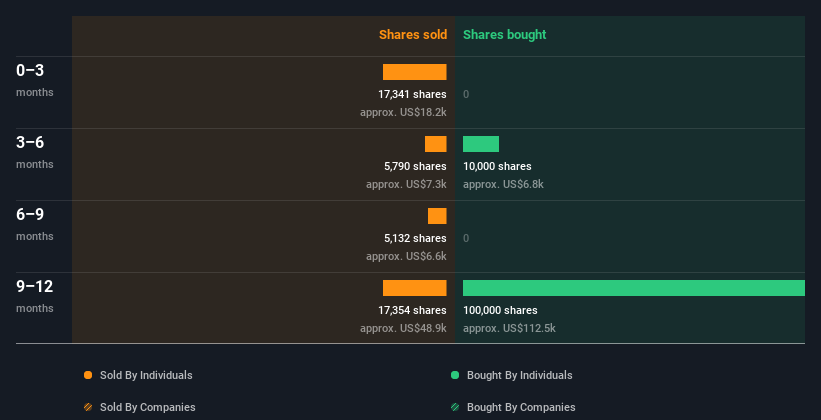Click the Shares sold column header

pyautogui.click(x=412, y=35)
